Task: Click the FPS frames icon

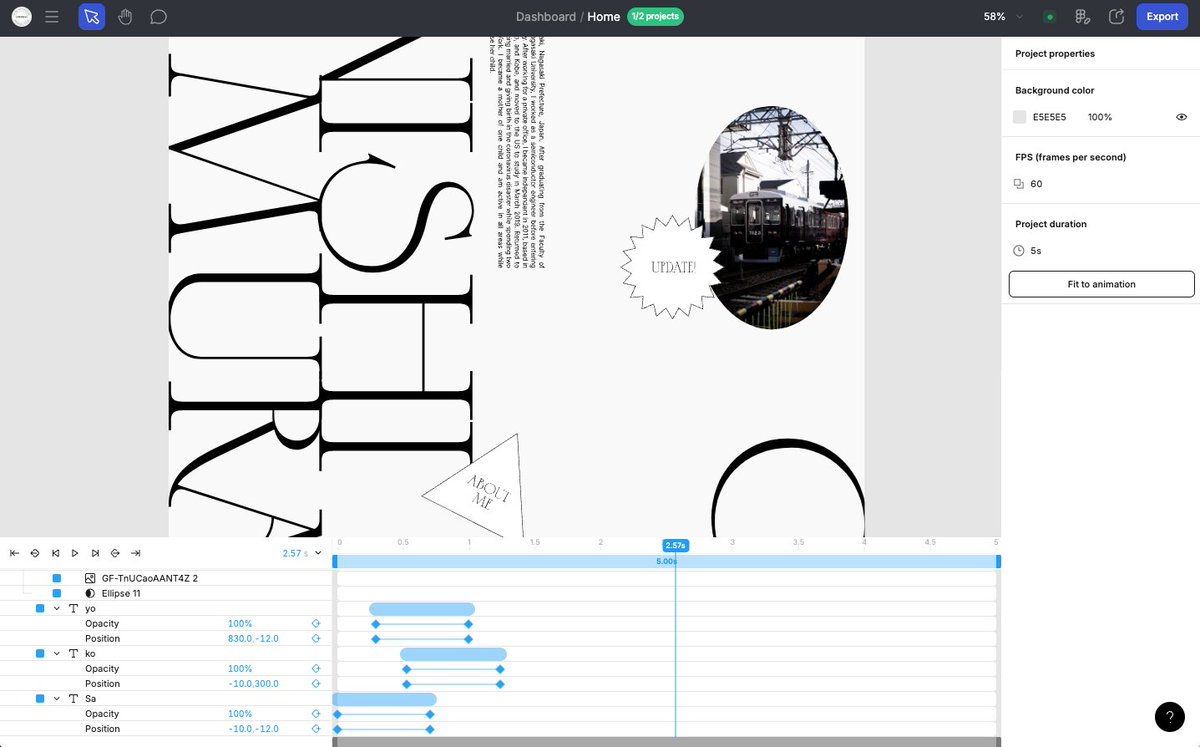Action: click(x=1019, y=184)
